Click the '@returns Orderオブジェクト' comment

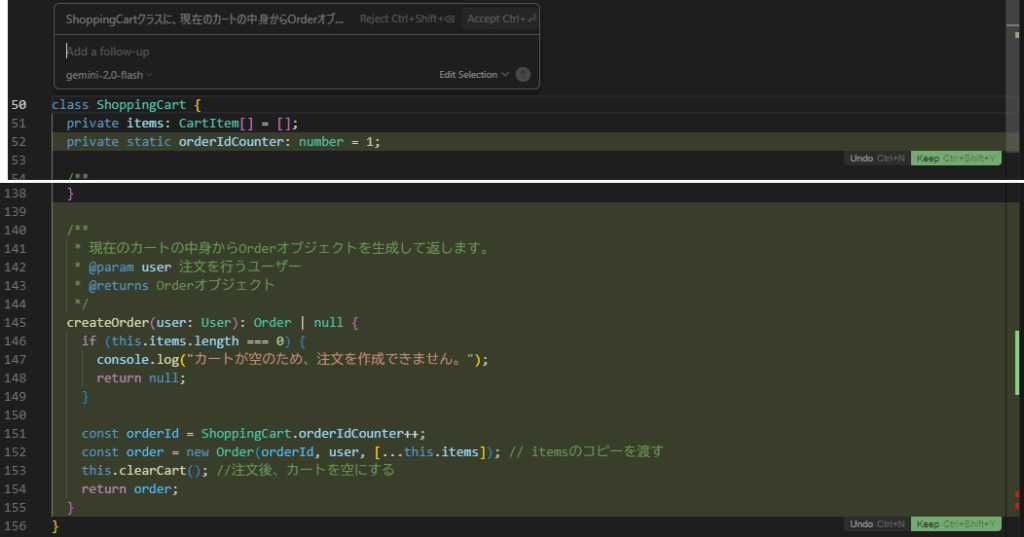pyautogui.click(x=182, y=285)
